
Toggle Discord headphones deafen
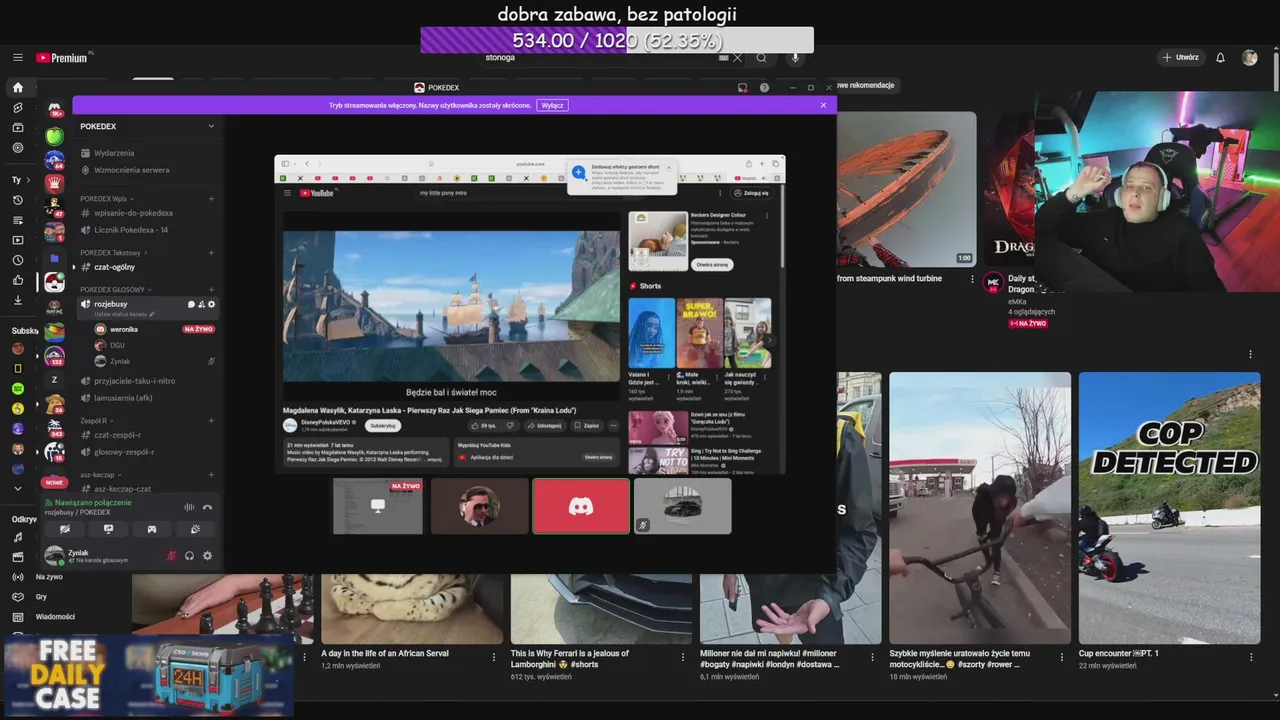pyautogui.click(x=189, y=556)
